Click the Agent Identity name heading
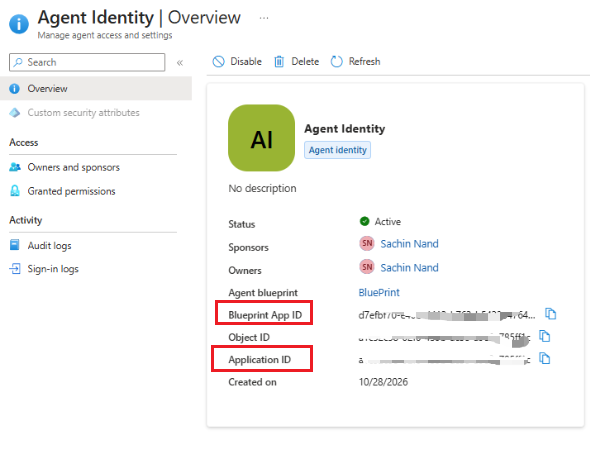The height and width of the screenshot is (453, 590). (345, 129)
